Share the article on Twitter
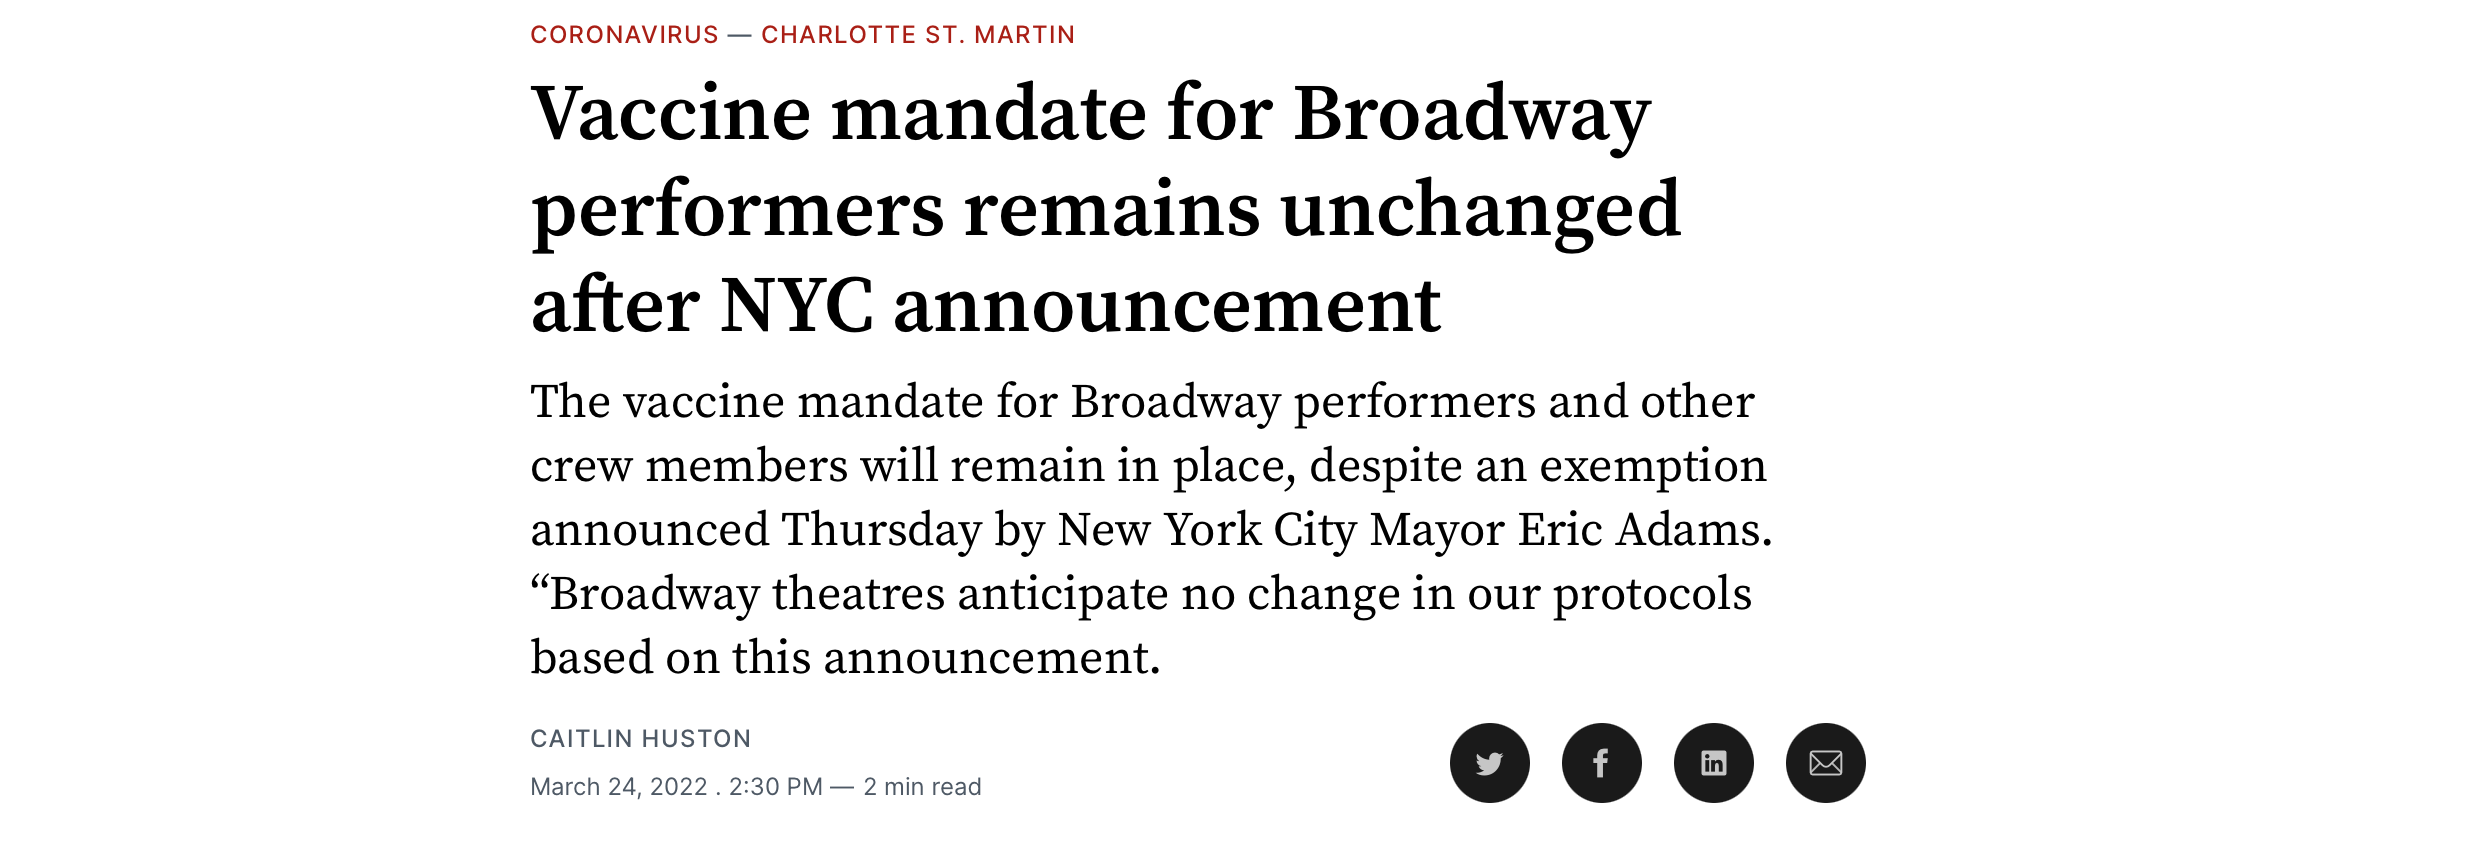 [x=1489, y=763]
